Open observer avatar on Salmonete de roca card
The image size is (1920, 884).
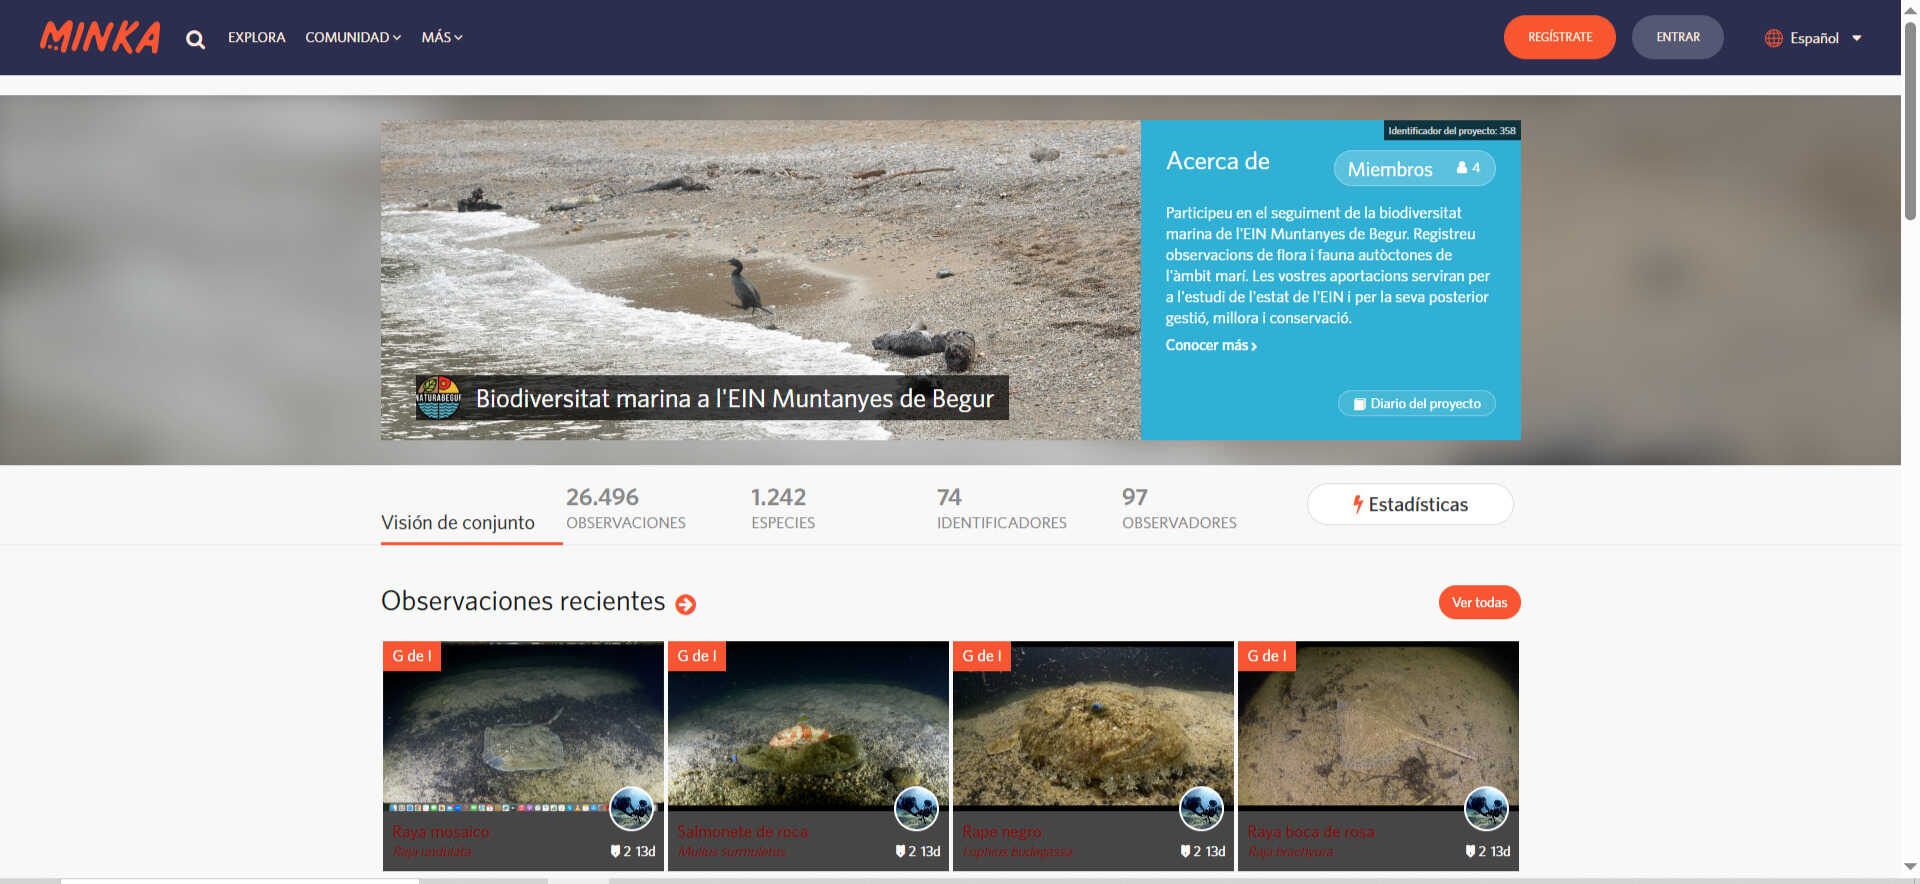click(x=916, y=809)
